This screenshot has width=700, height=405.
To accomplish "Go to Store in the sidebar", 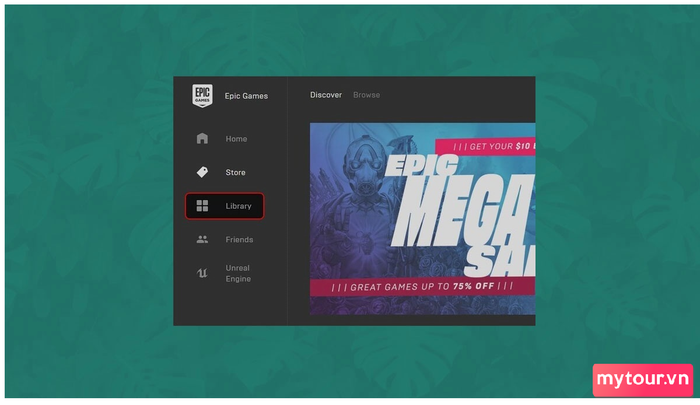I will coord(235,172).
